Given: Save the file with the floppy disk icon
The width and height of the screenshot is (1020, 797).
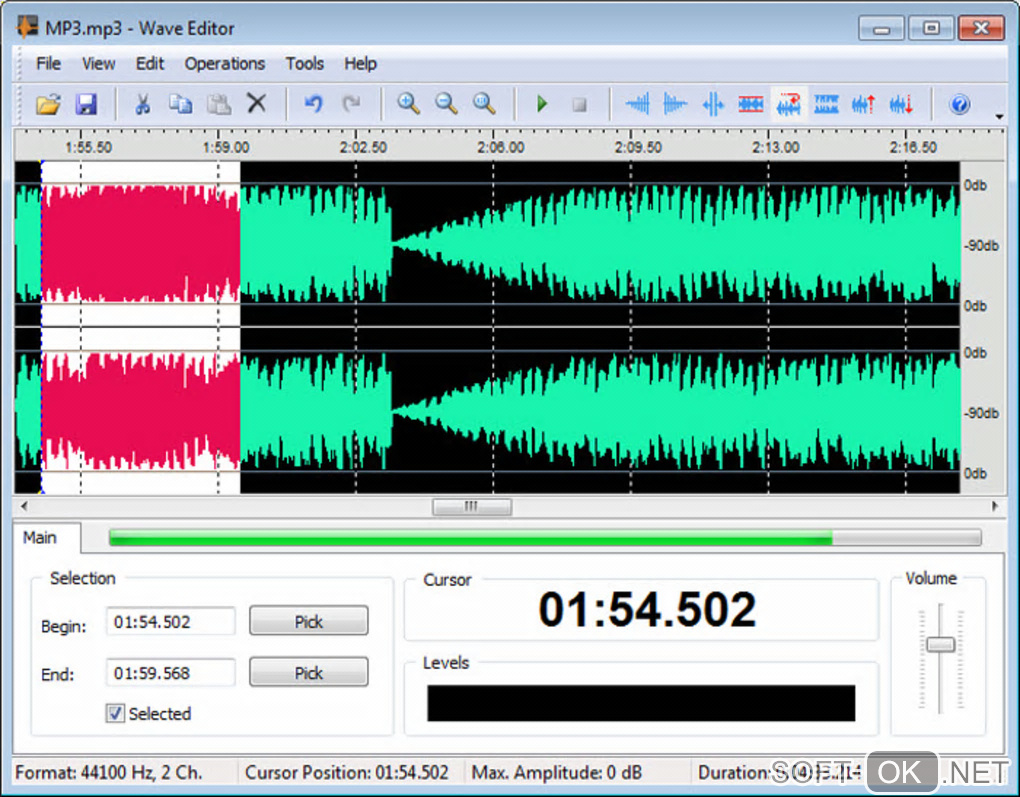Looking at the screenshot, I should pyautogui.click(x=86, y=104).
